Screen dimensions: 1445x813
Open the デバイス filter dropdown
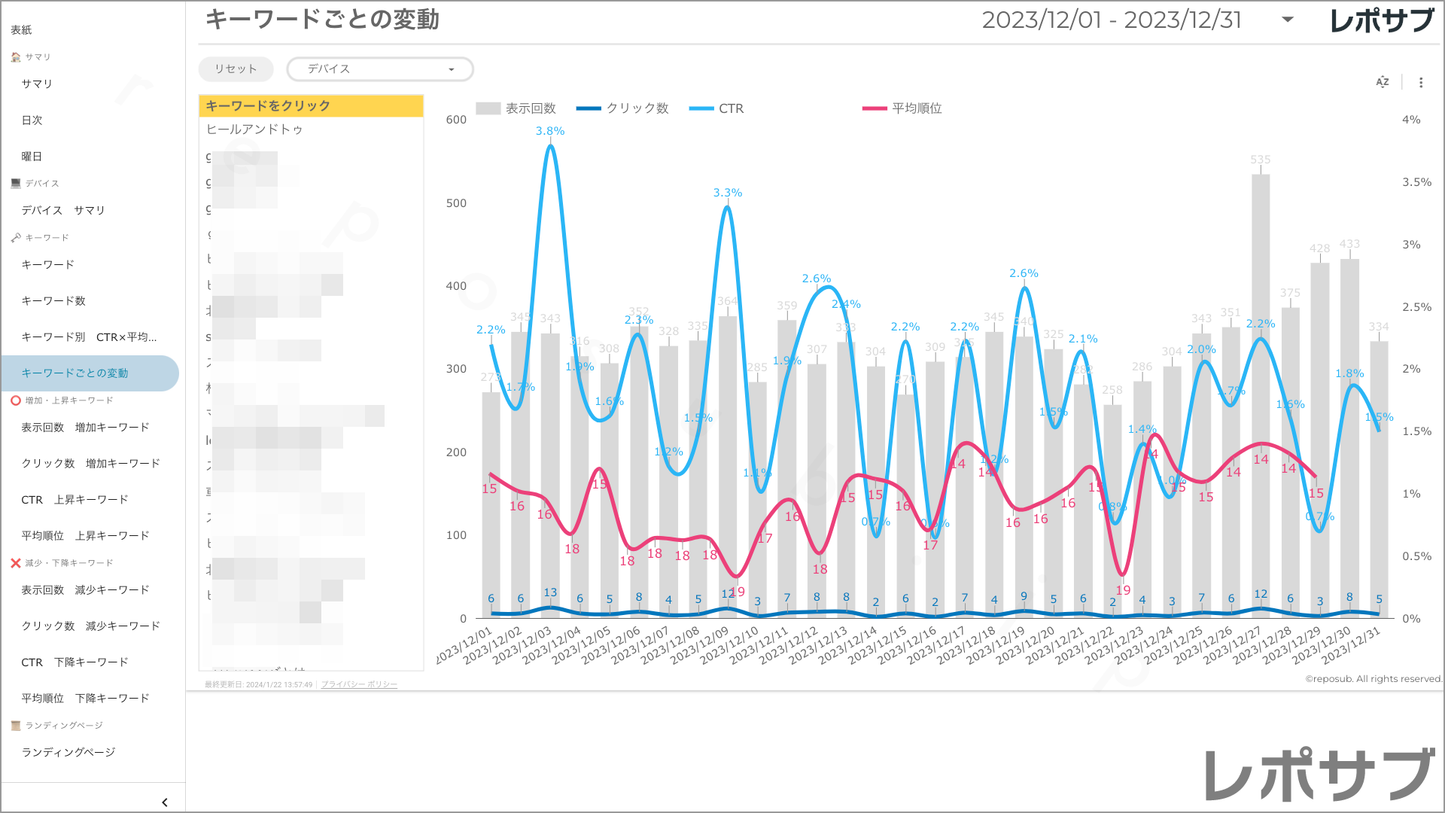[380, 69]
